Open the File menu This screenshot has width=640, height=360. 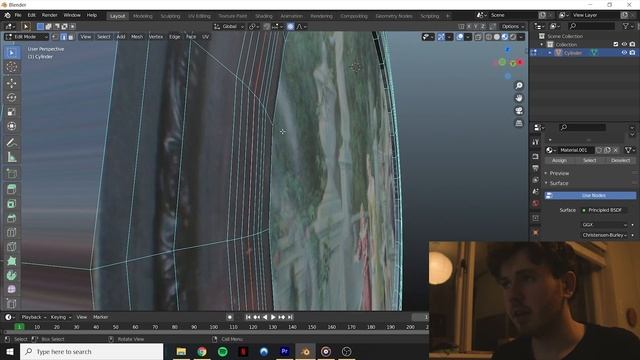(18, 15)
